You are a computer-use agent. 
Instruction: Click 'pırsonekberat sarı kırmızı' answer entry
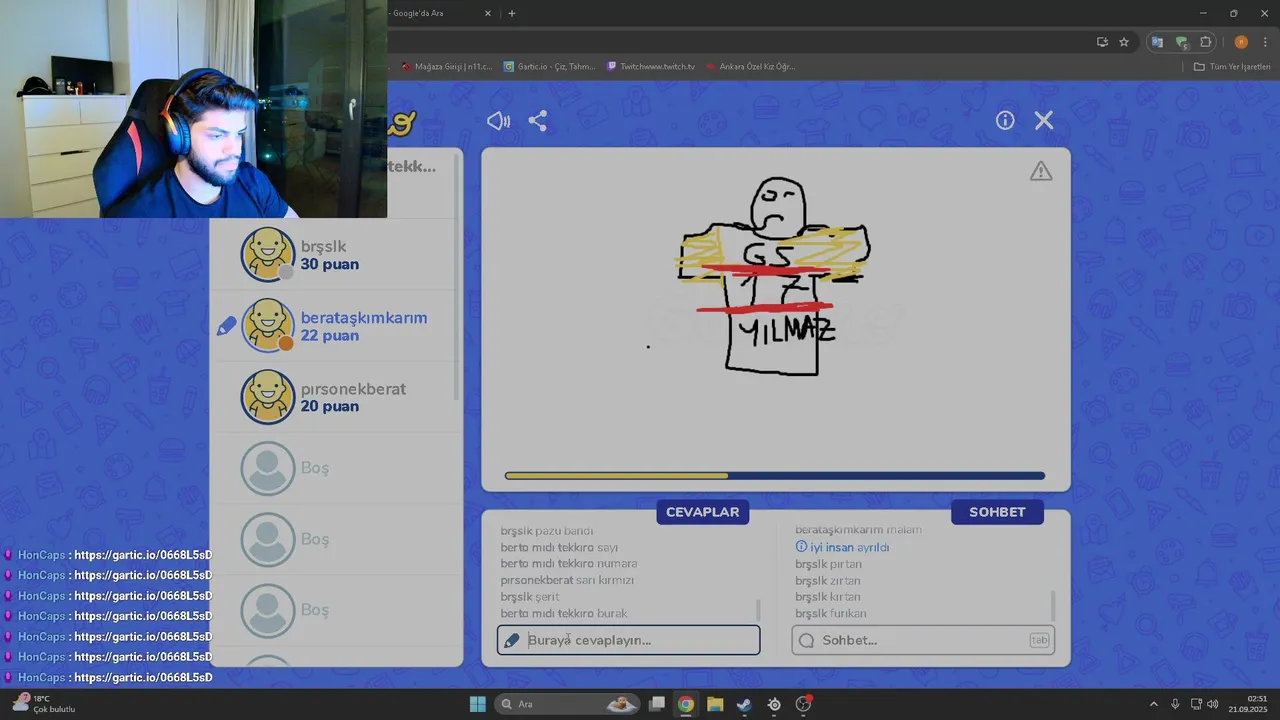coord(567,580)
